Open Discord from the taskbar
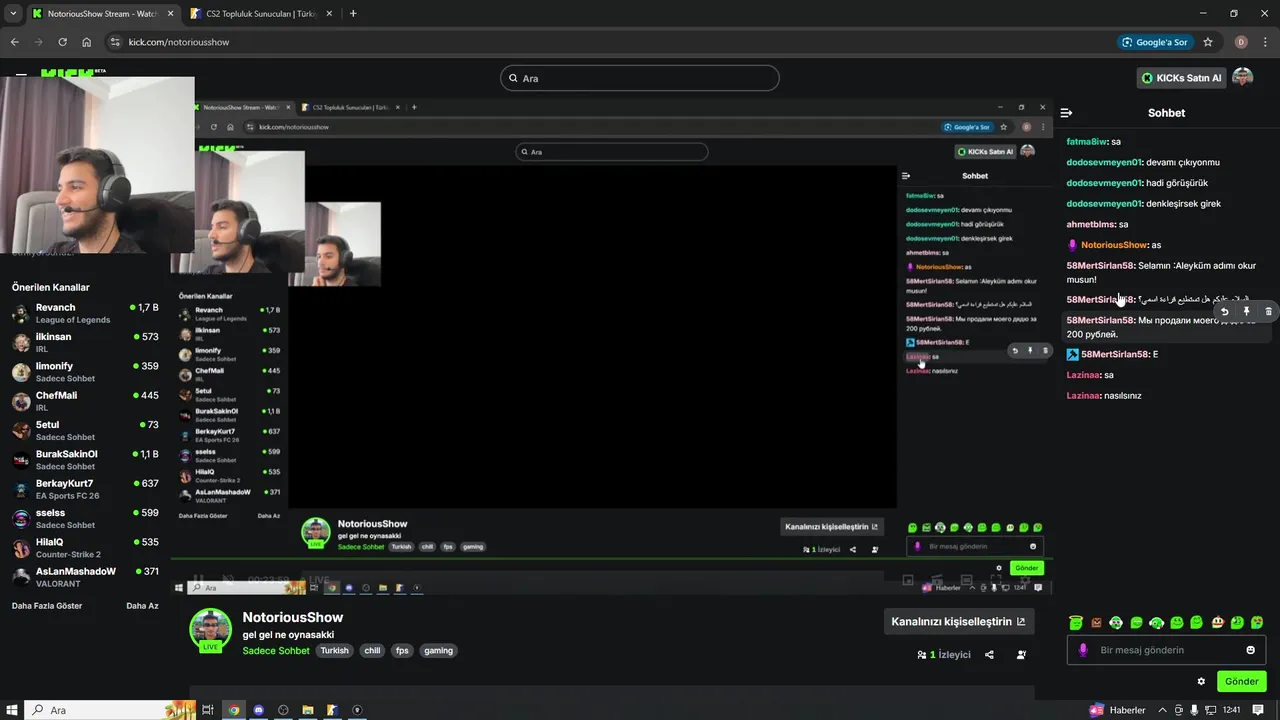This screenshot has width=1280, height=720. pos(259,710)
